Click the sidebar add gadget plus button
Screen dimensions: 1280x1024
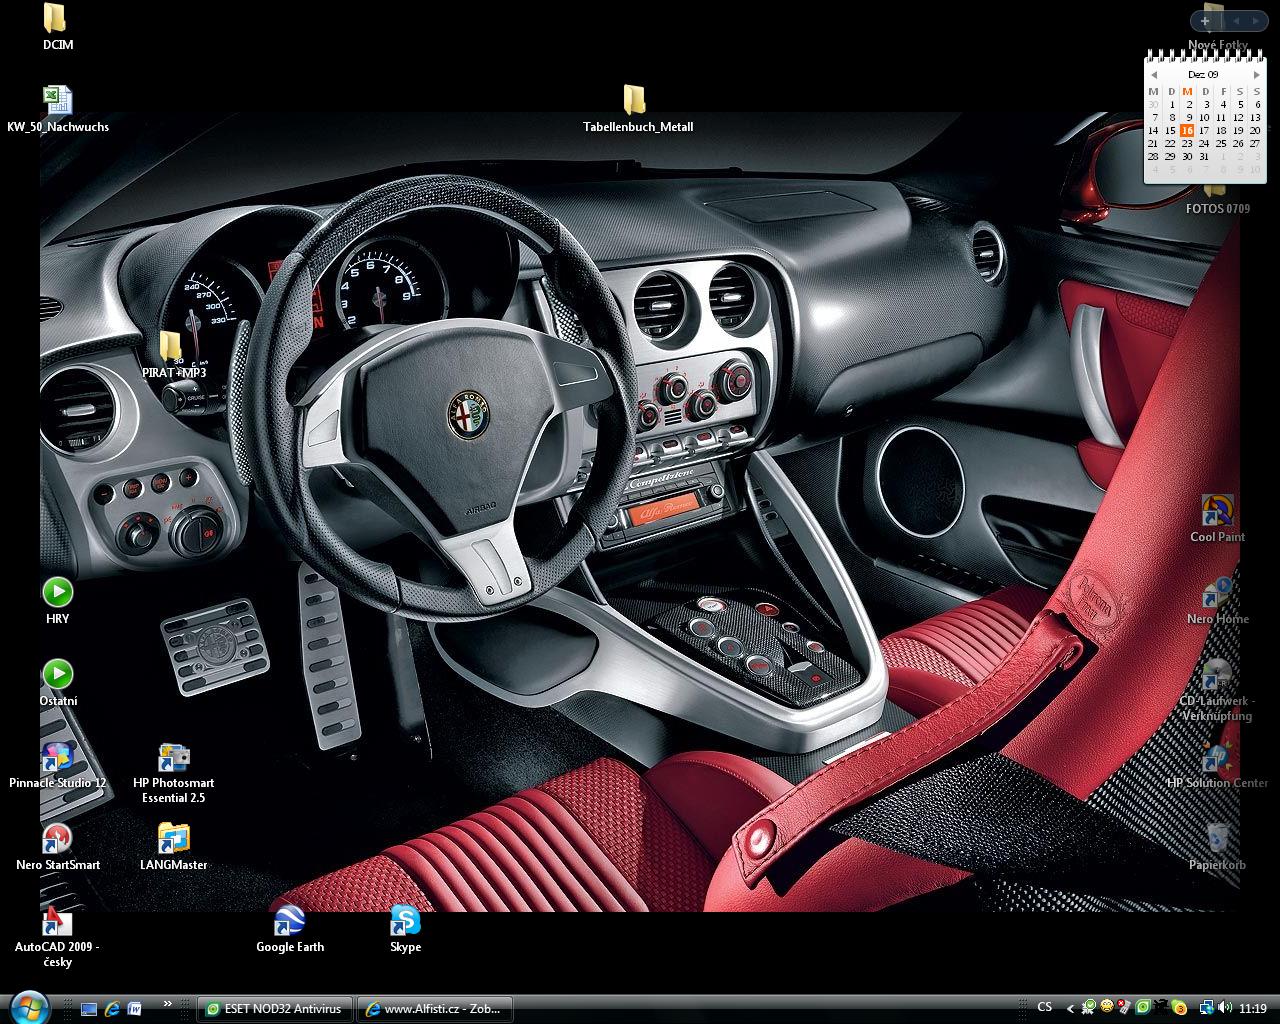click(1205, 20)
